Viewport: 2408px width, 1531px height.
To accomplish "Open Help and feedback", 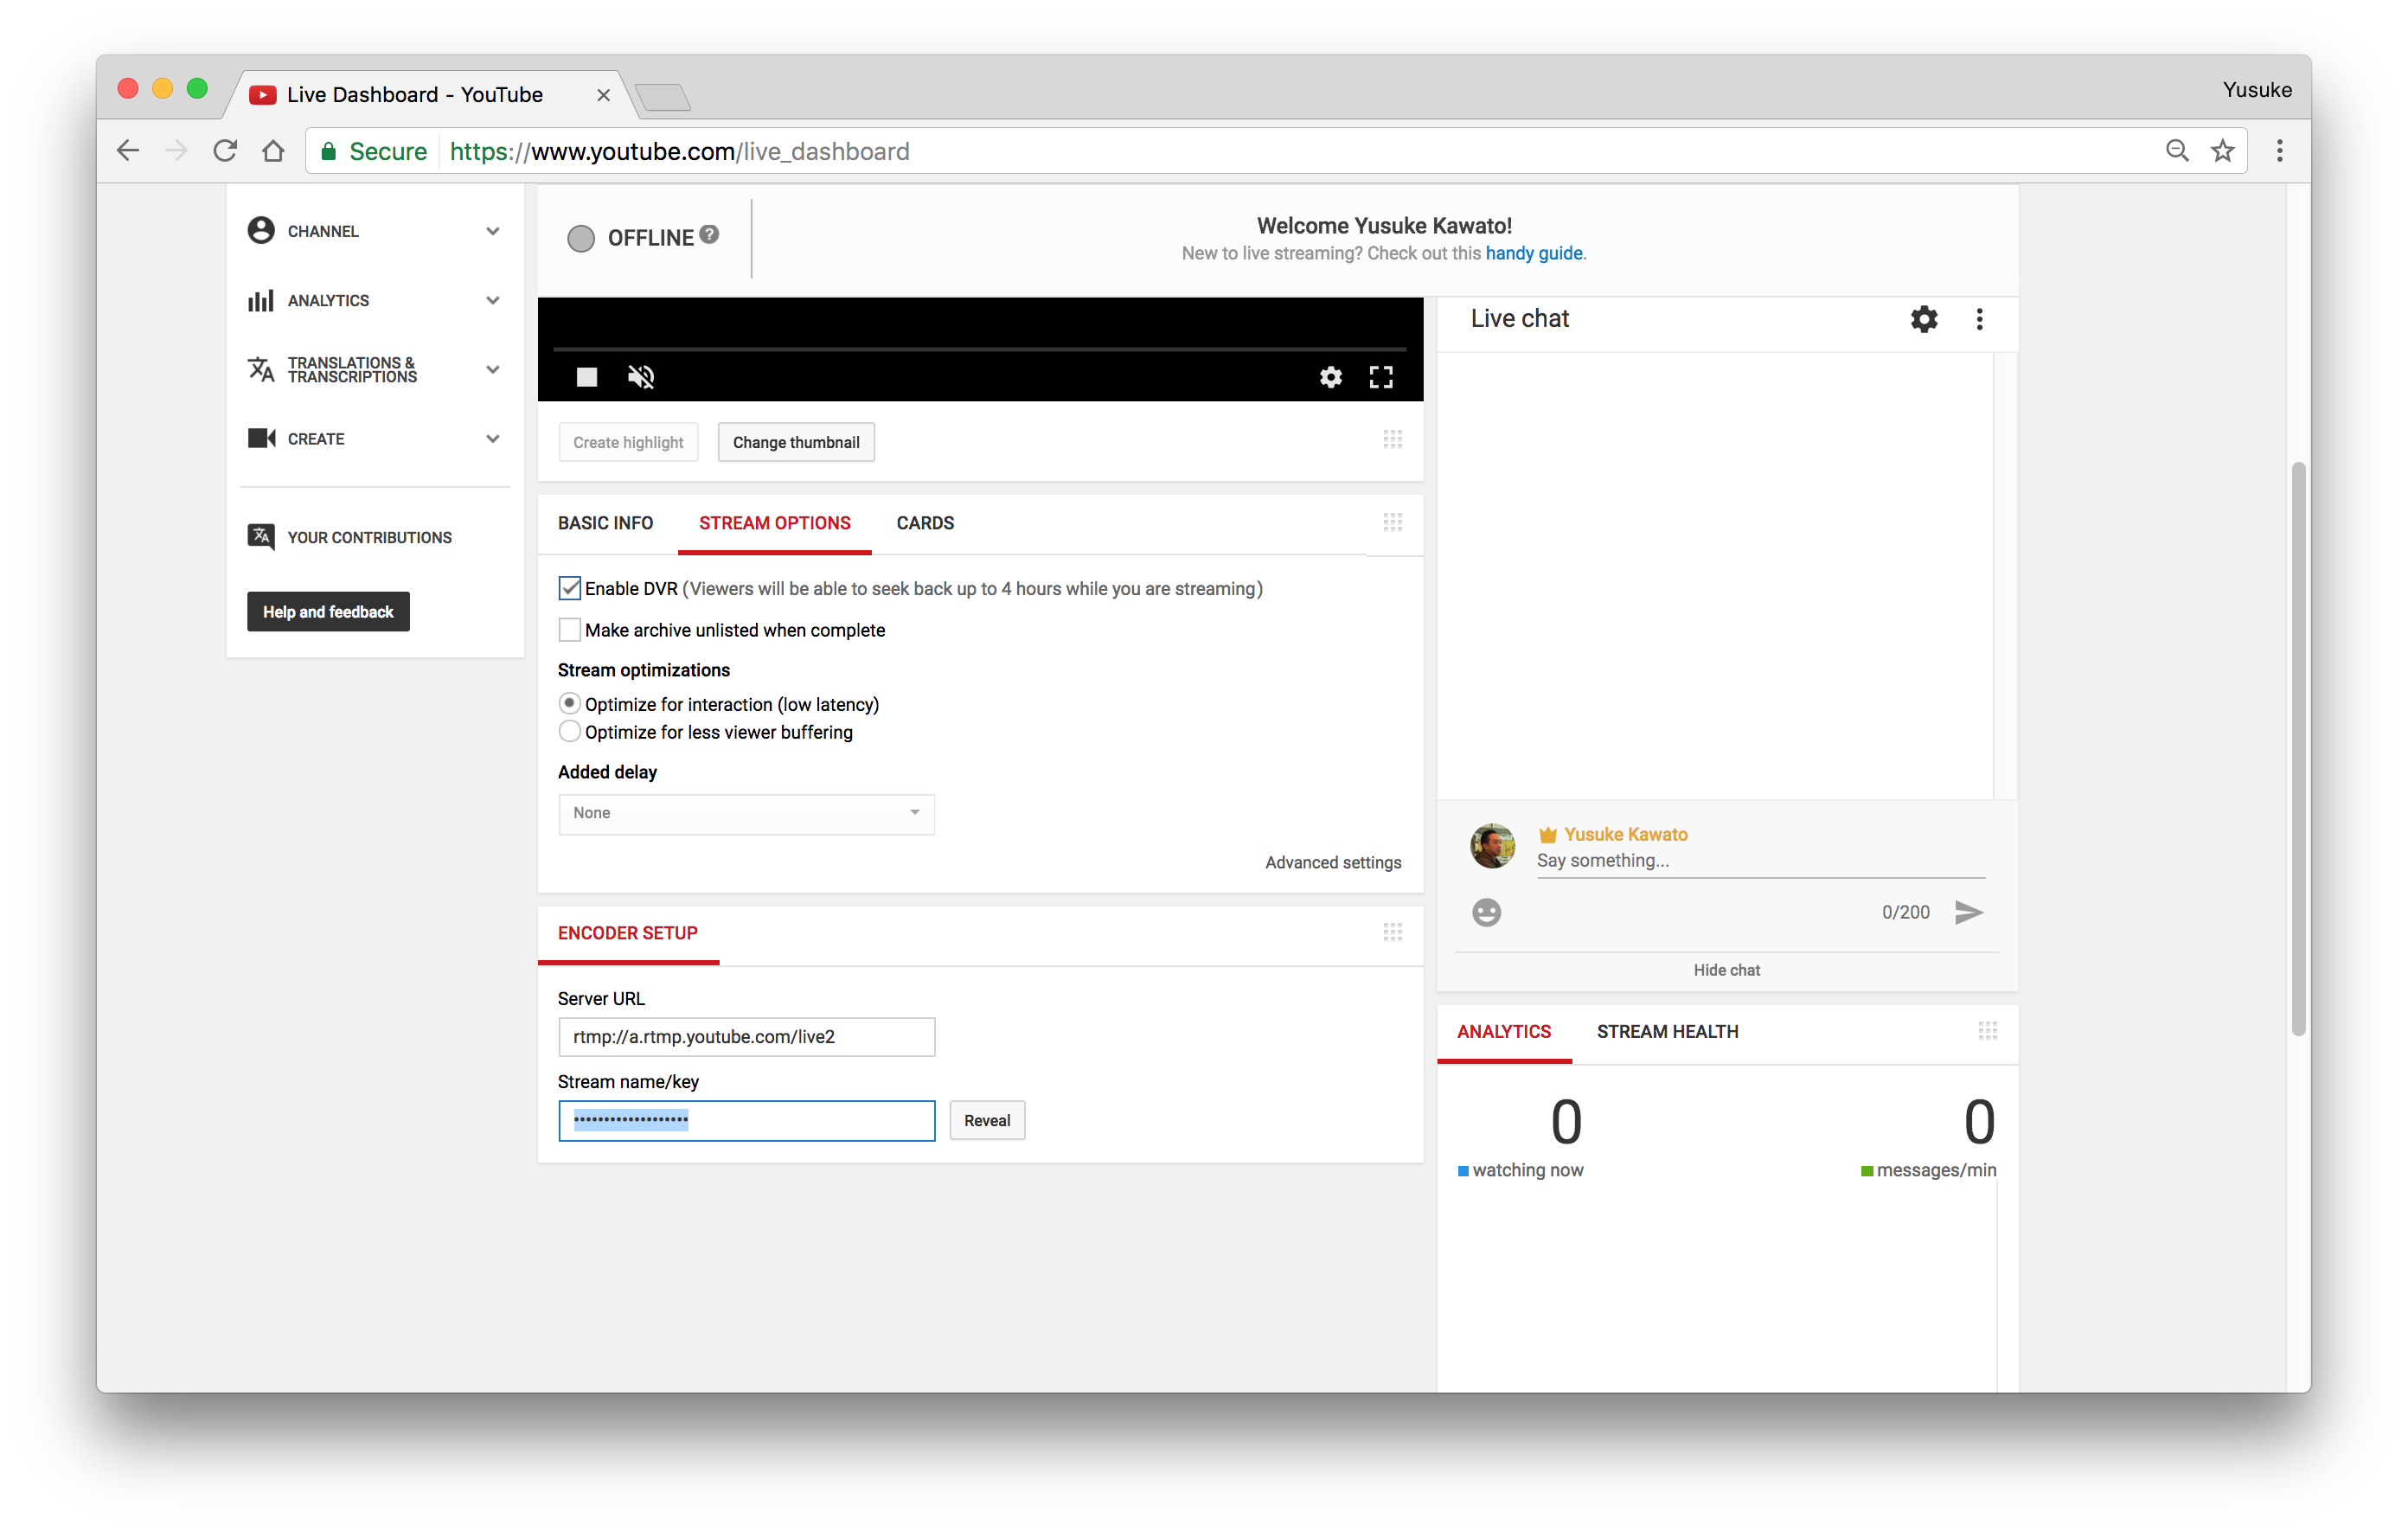I will point(328,611).
